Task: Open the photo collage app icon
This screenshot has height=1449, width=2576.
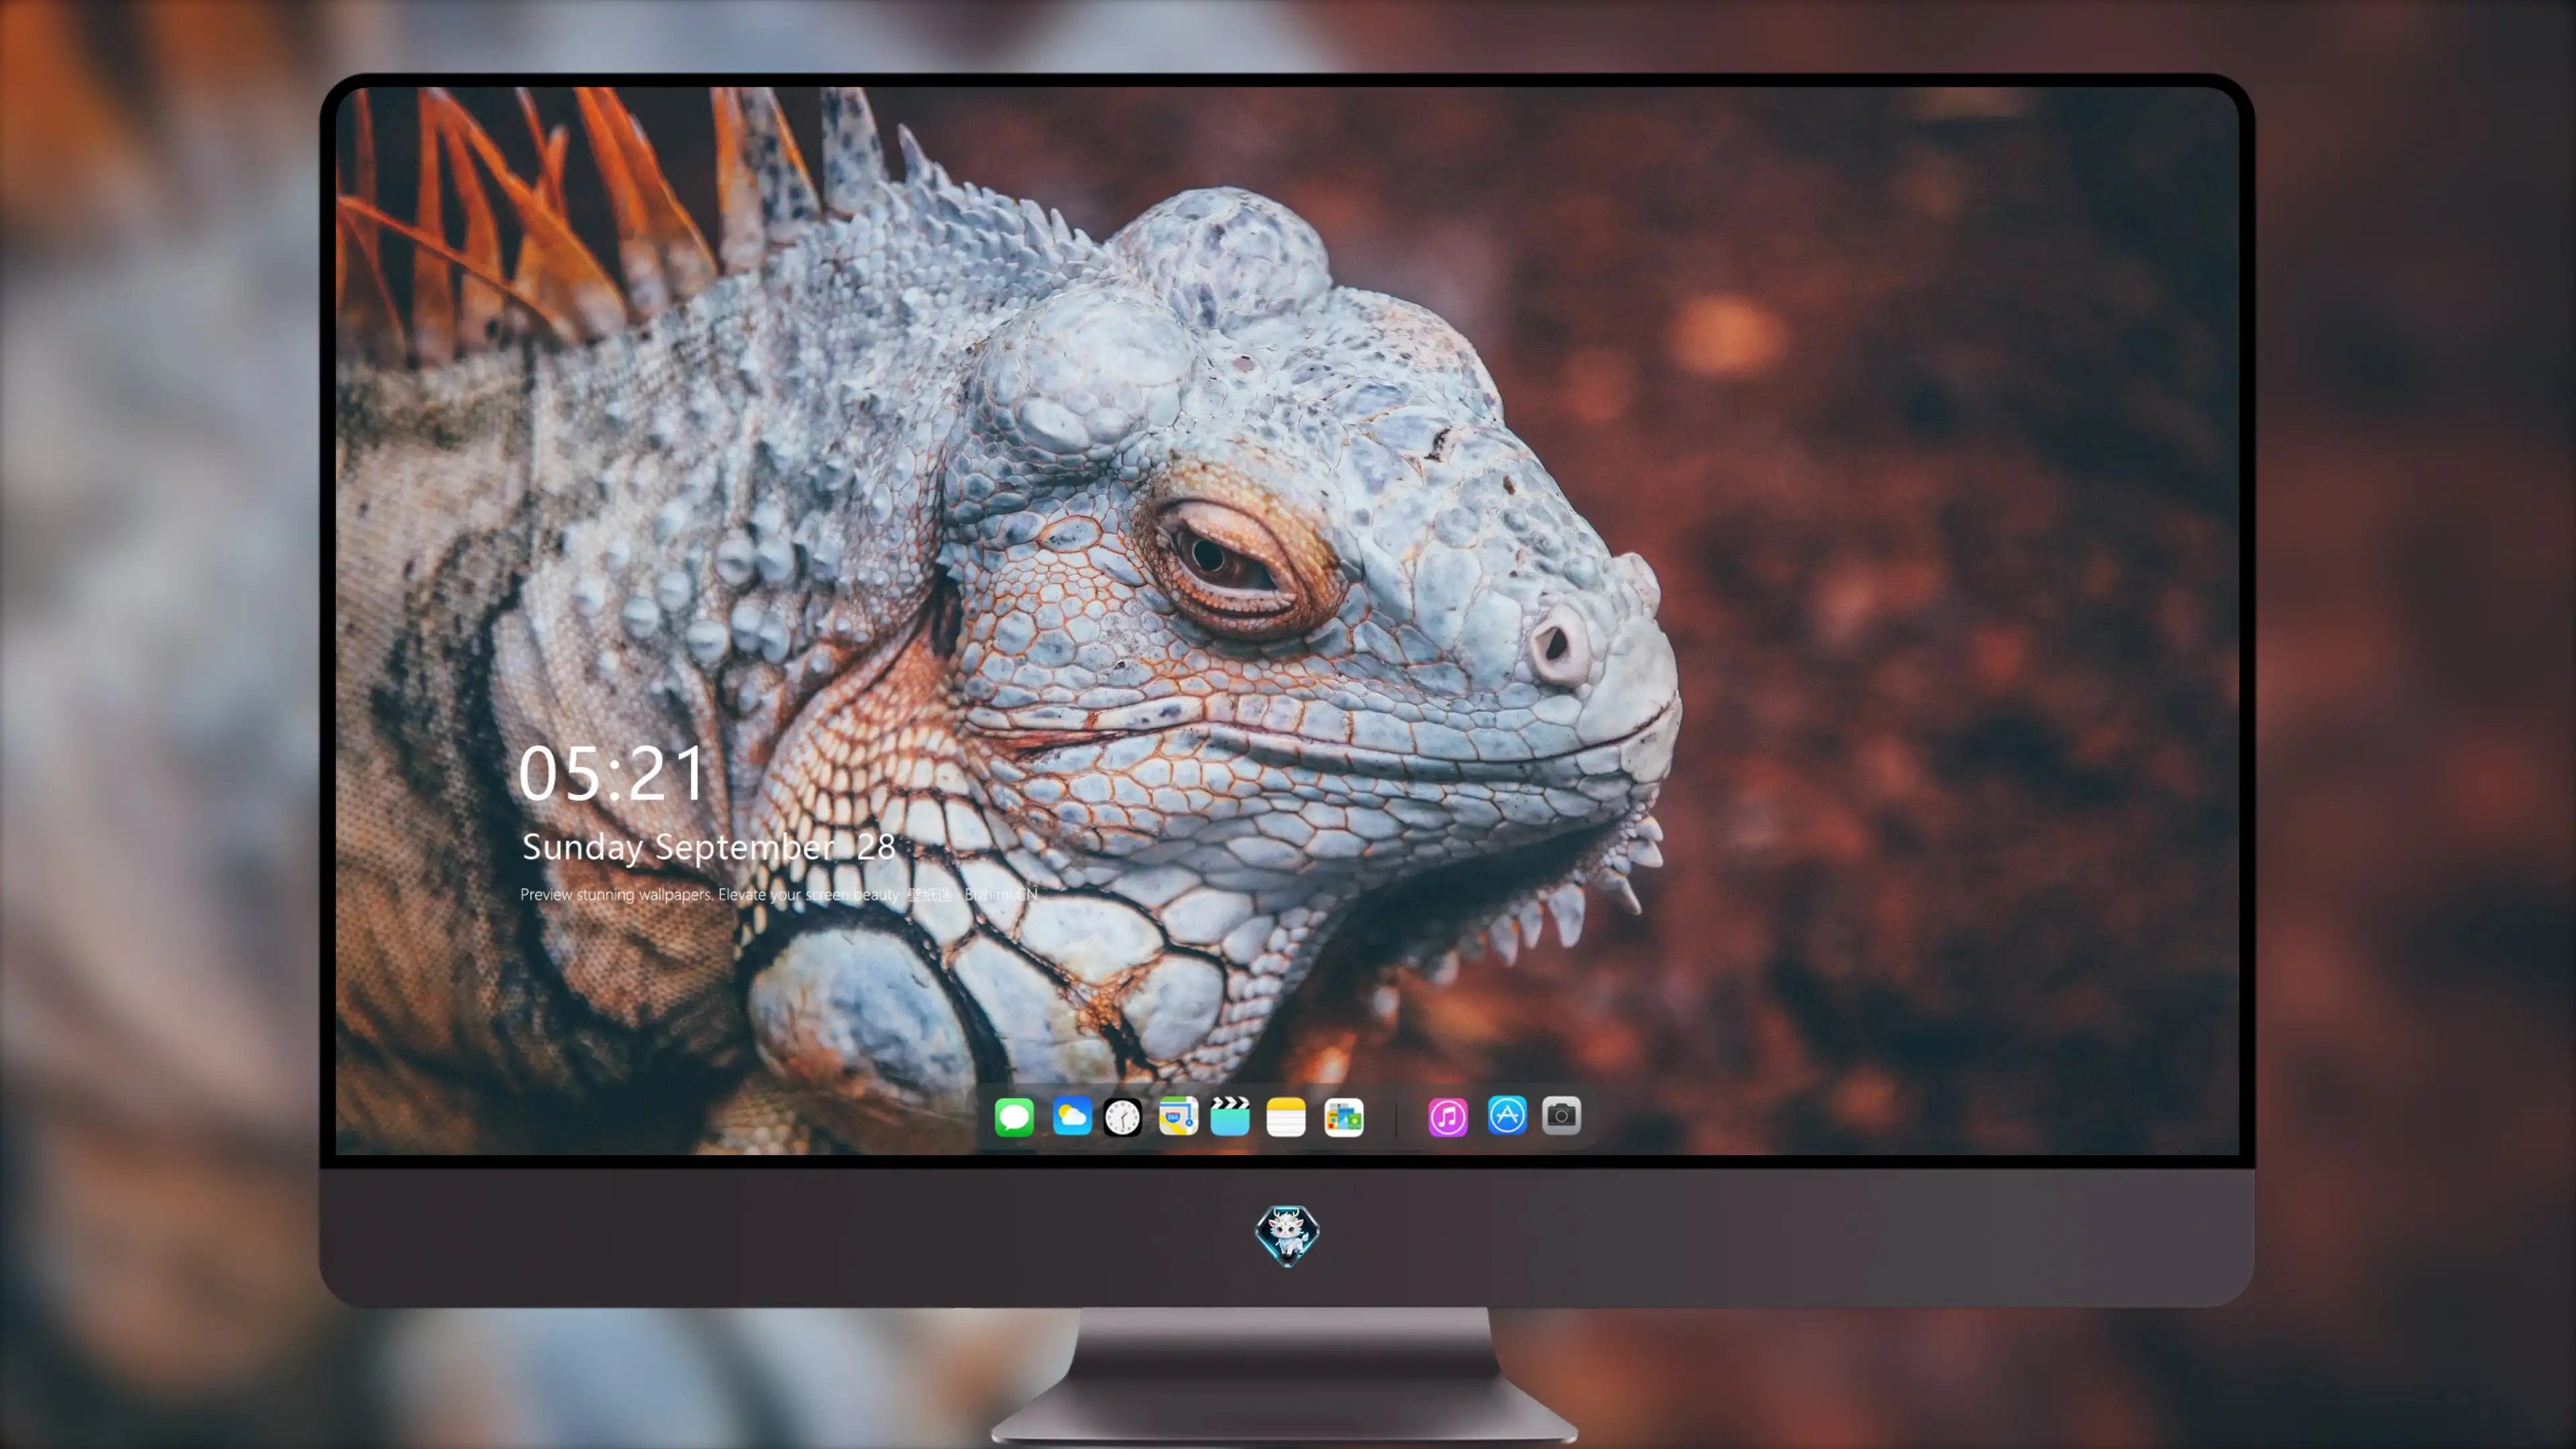Action: click(x=1344, y=1117)
